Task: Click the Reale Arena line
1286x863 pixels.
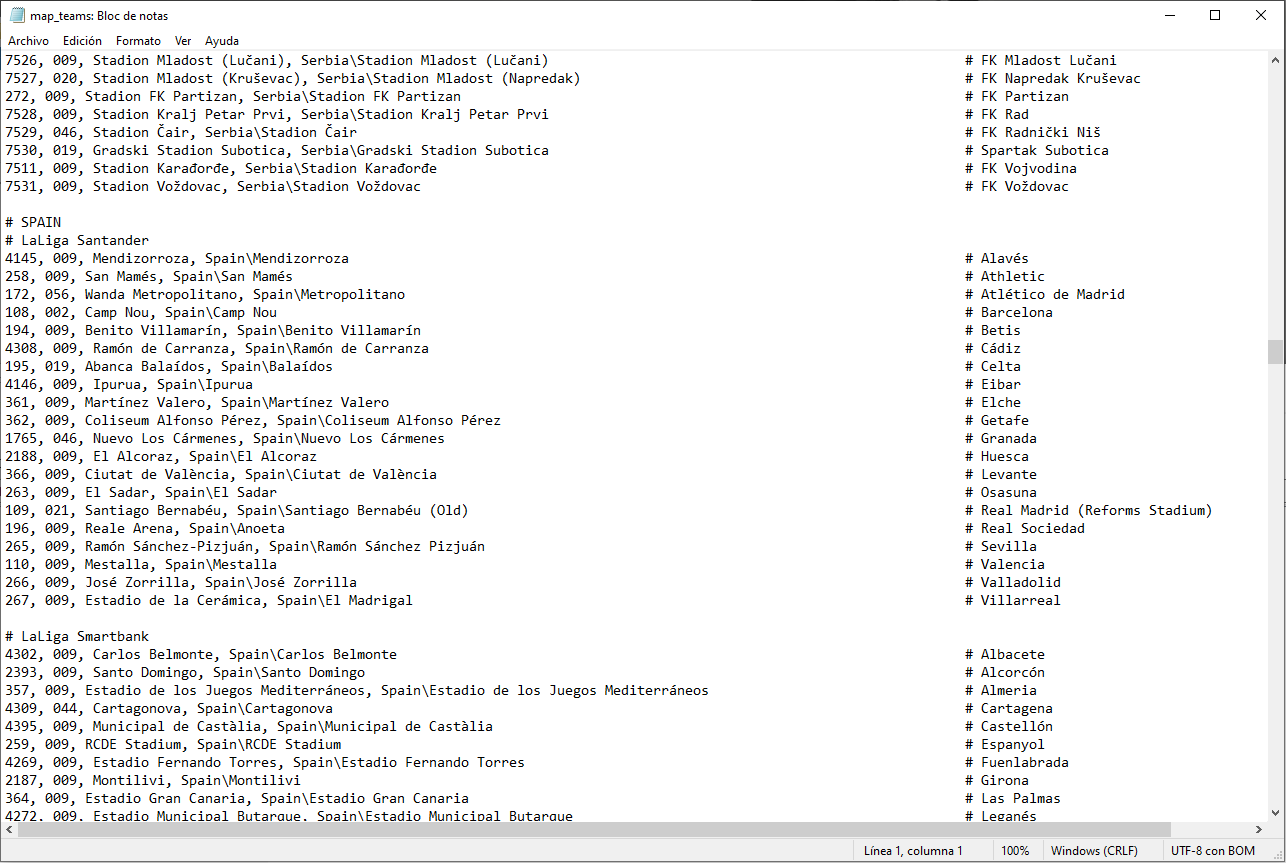Action: tap(145, 528)
